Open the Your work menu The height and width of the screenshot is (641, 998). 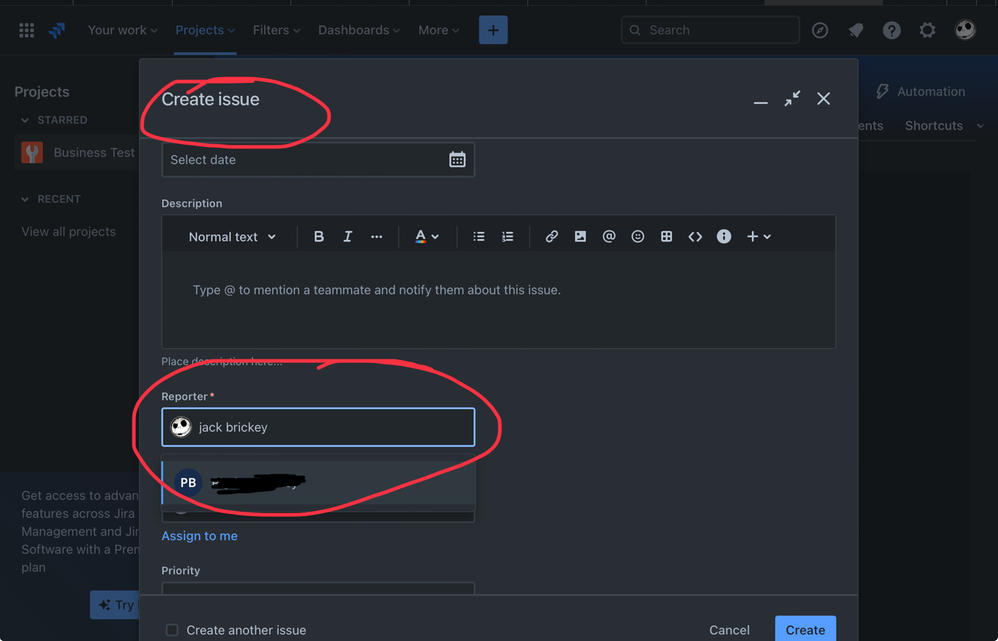pyautogui.click(x=123, y=30)
